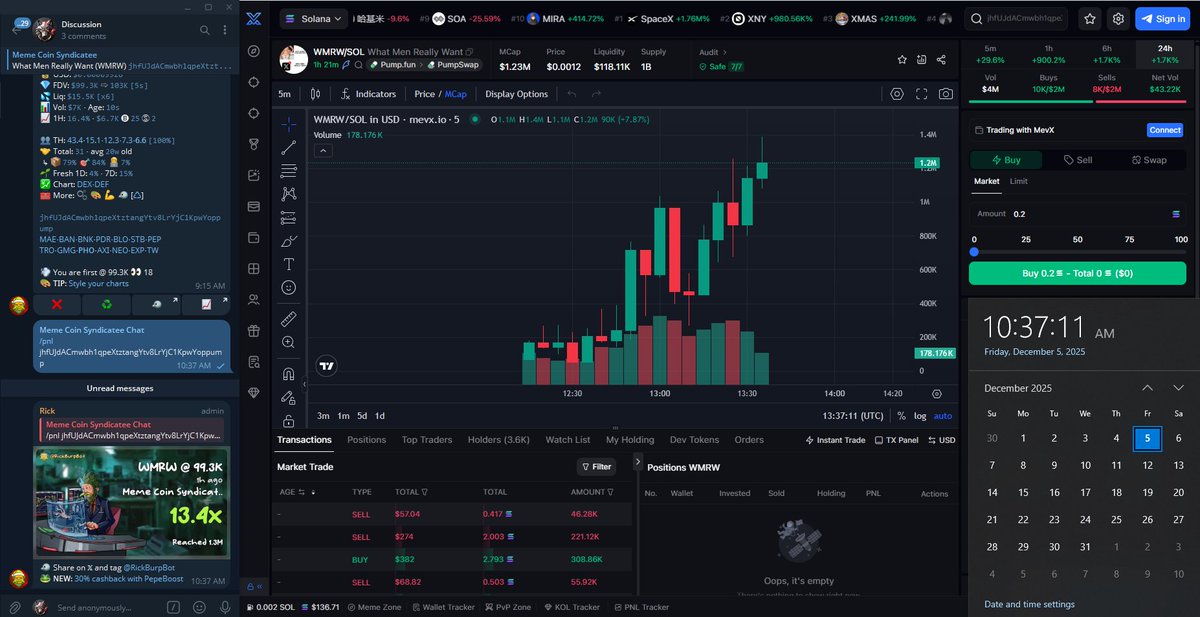Select the 24h stats period
This screenshot has width=1200, height=617.
coord(1163,54)
